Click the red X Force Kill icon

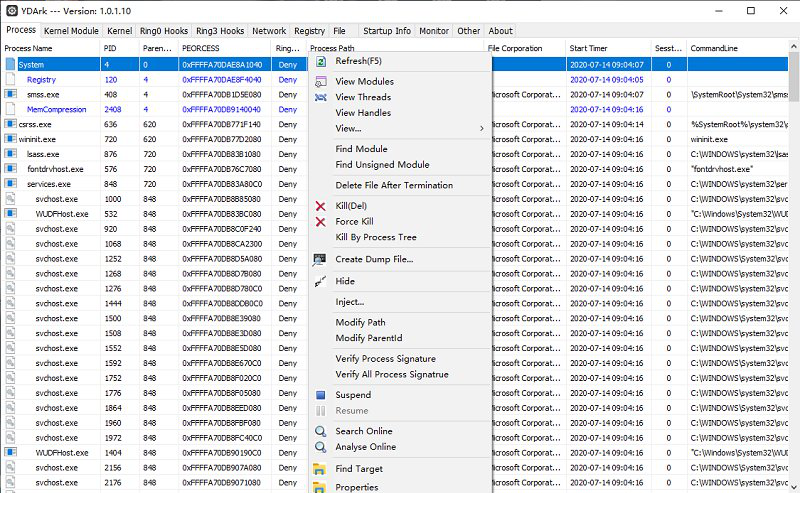point(320,222)
